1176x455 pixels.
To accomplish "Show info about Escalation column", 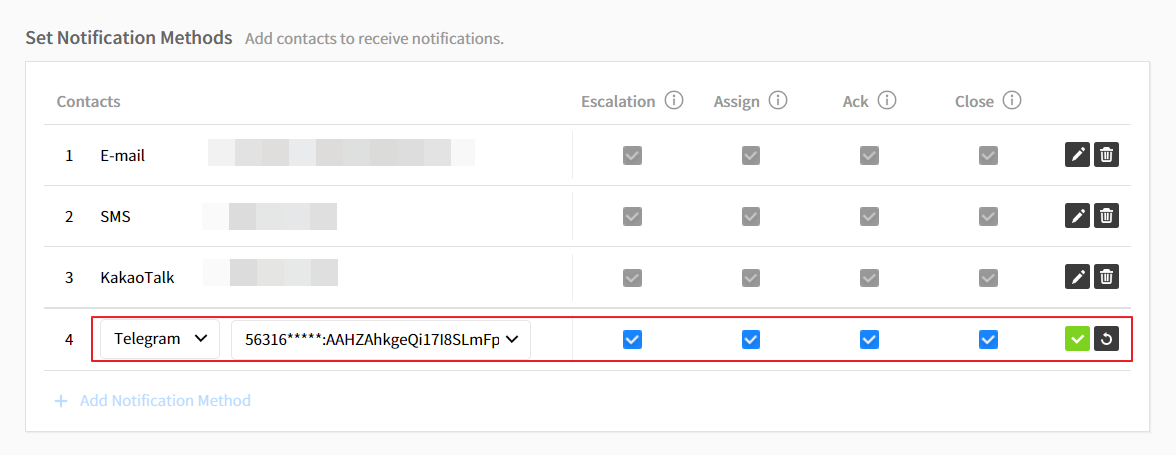I will (674, 101).
